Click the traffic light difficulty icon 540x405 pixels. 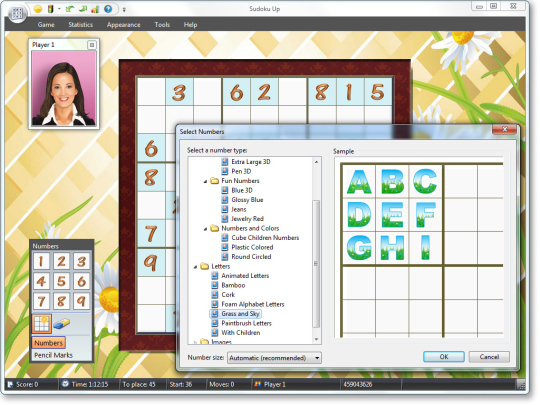[50, 9]
